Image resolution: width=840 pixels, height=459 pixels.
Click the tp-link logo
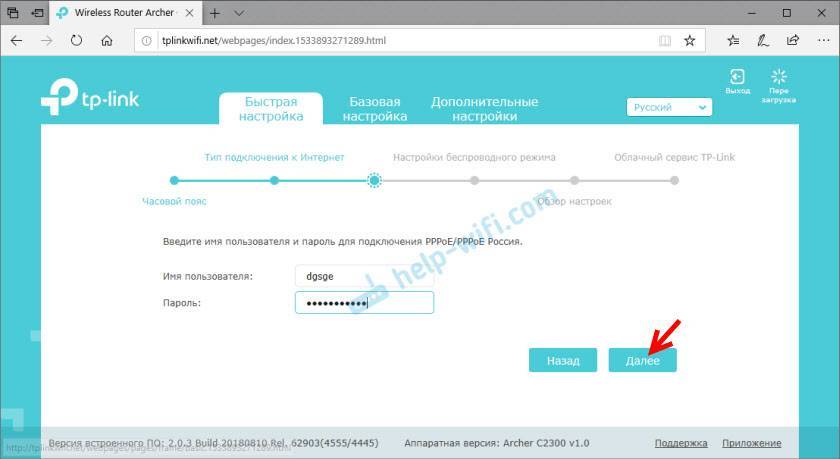90,96
